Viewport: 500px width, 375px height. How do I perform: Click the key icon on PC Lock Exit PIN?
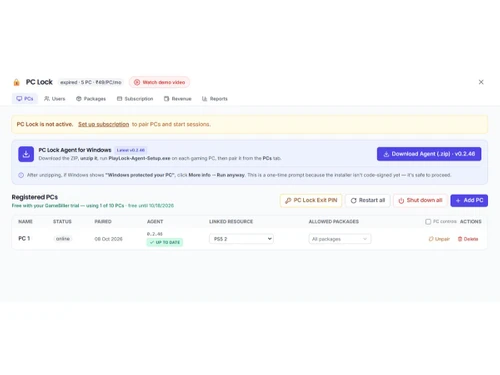pyautogui.click(x=288, y=200)
